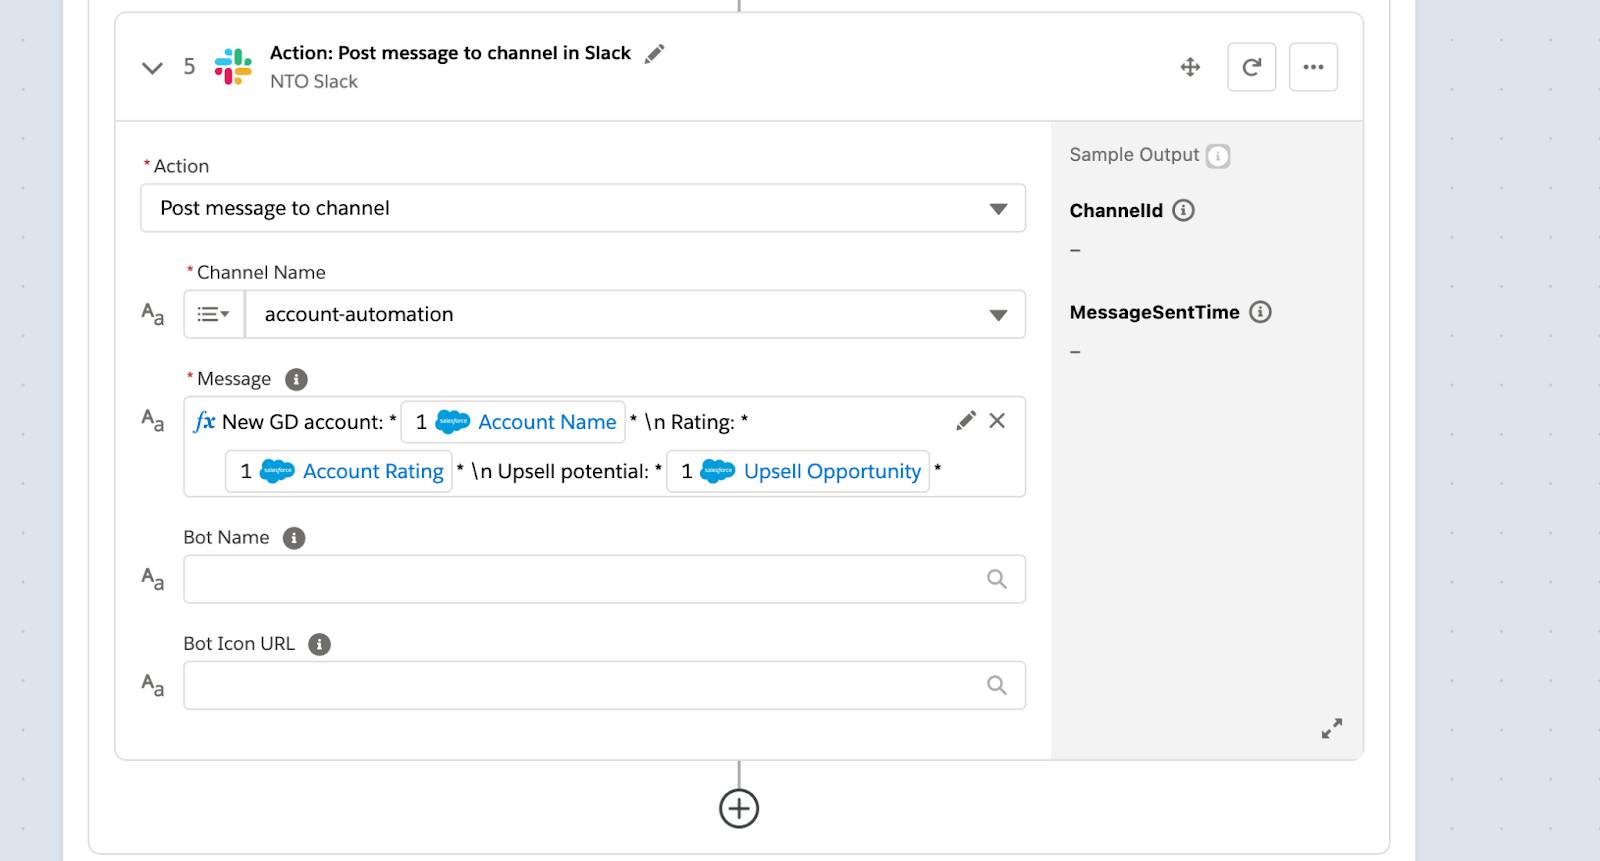Image resolution: width=1600 pixels, height=861 pixels.
Task: Select the Account Name pill
Action: click(513, 422)
